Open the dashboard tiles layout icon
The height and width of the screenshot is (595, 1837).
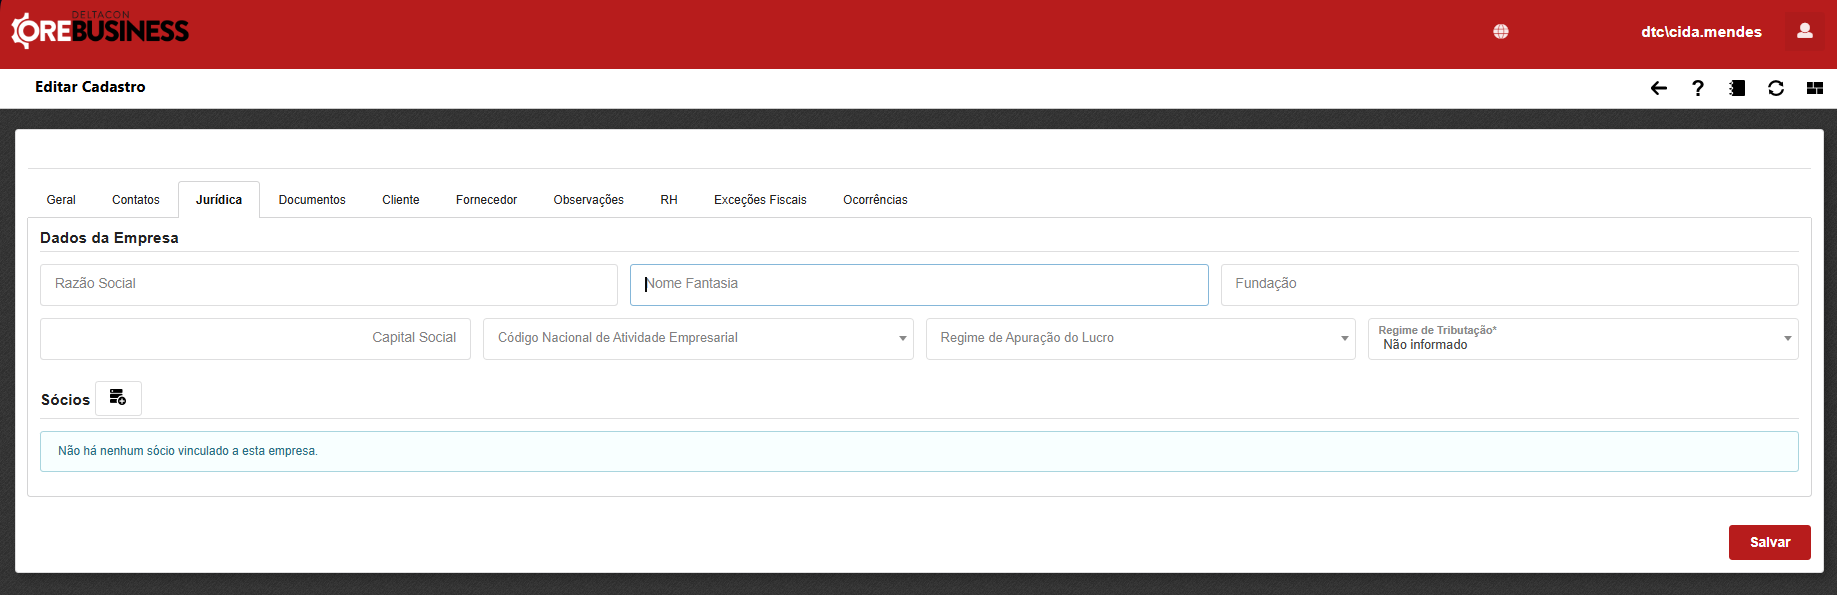coord(1814,88)
